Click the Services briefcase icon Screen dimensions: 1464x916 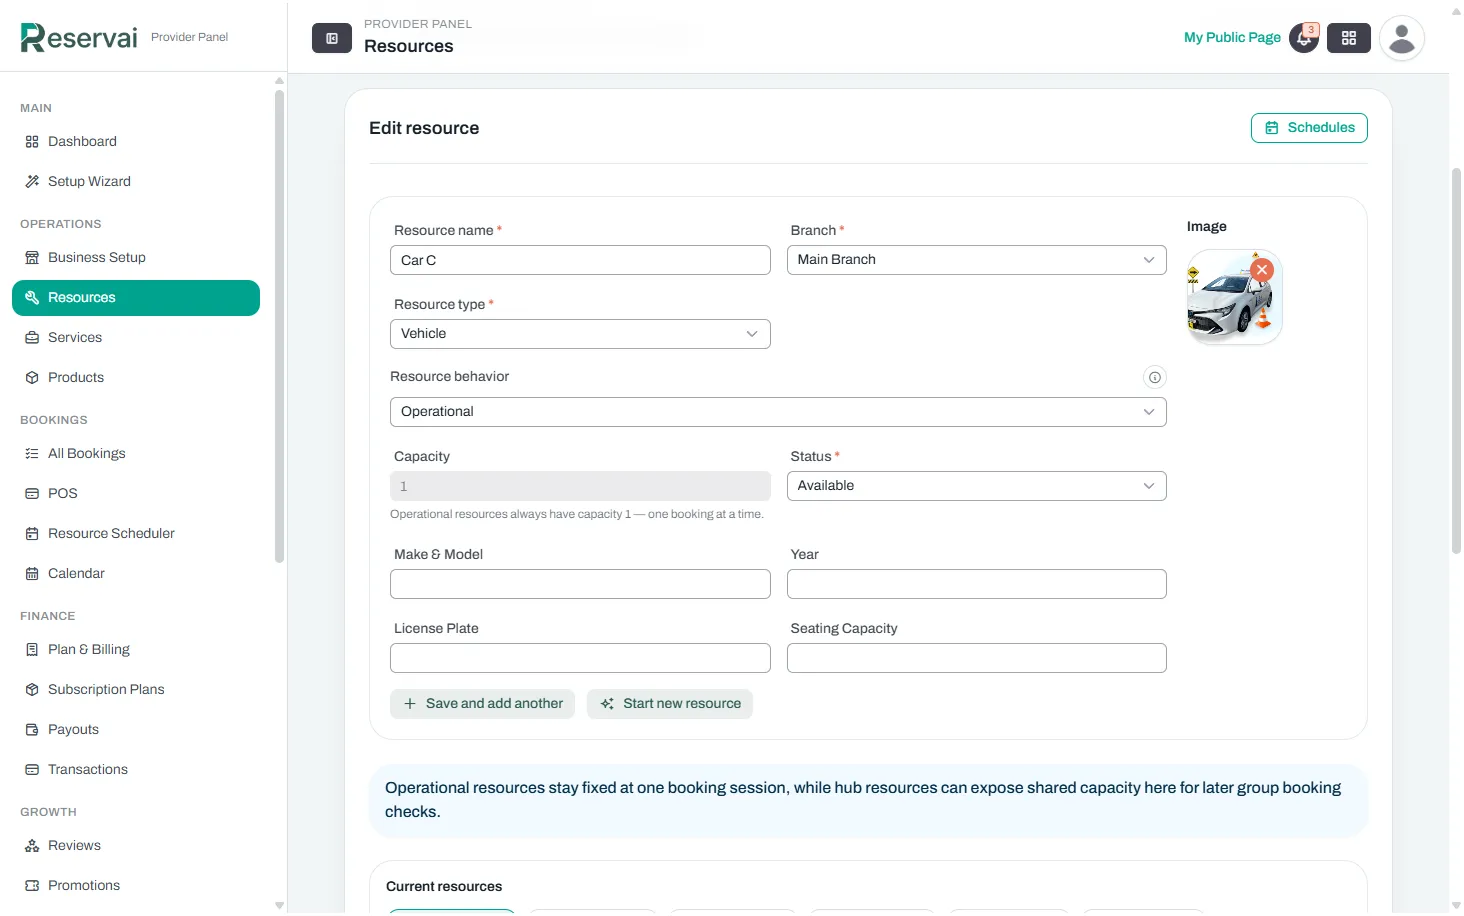[32, 338]
